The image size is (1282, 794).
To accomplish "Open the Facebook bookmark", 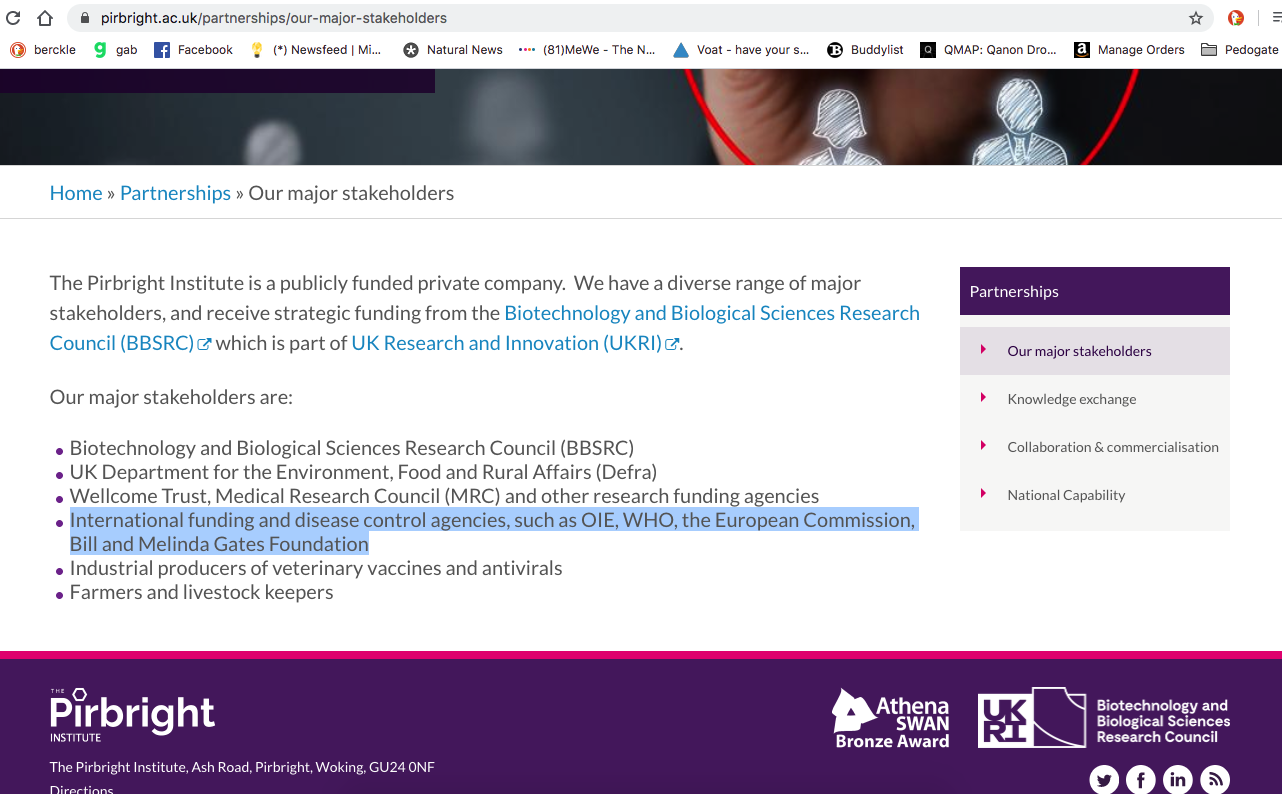I will pyautogui.click(x=193, y=50).
